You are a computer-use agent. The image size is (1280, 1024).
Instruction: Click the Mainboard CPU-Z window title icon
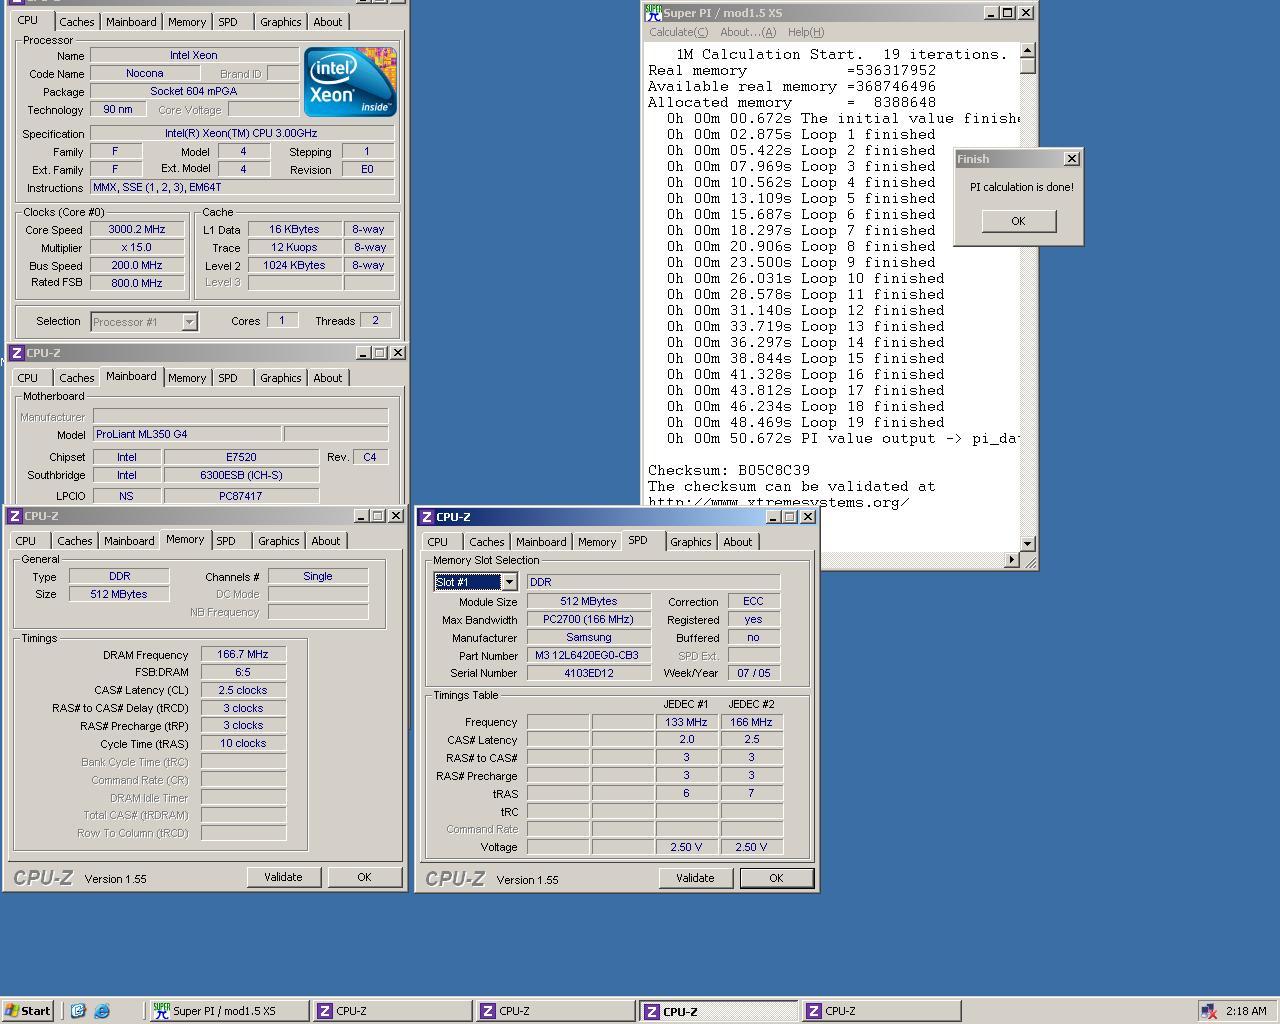pyautogui.click(x=16, y=353)
